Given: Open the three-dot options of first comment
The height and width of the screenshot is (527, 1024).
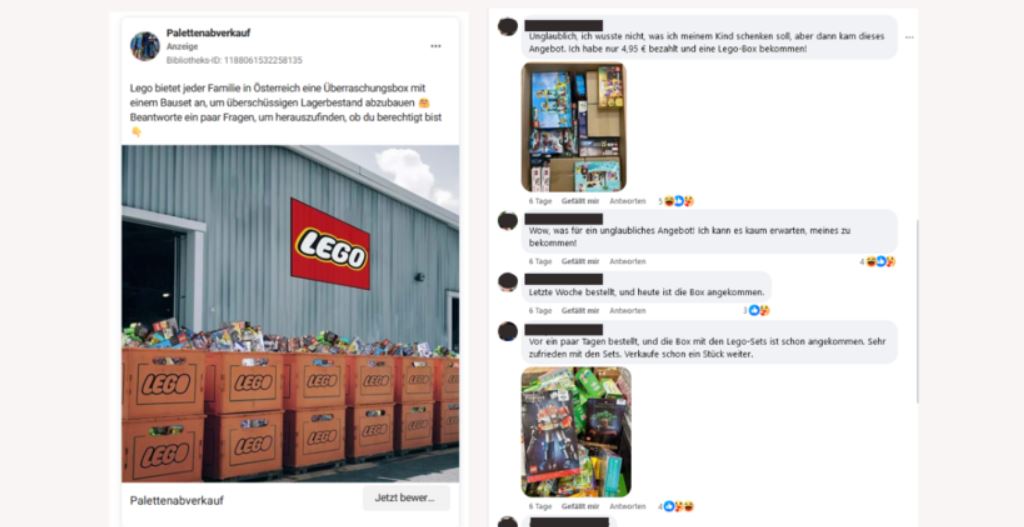Looking at the screenshot, I should 909,37.
